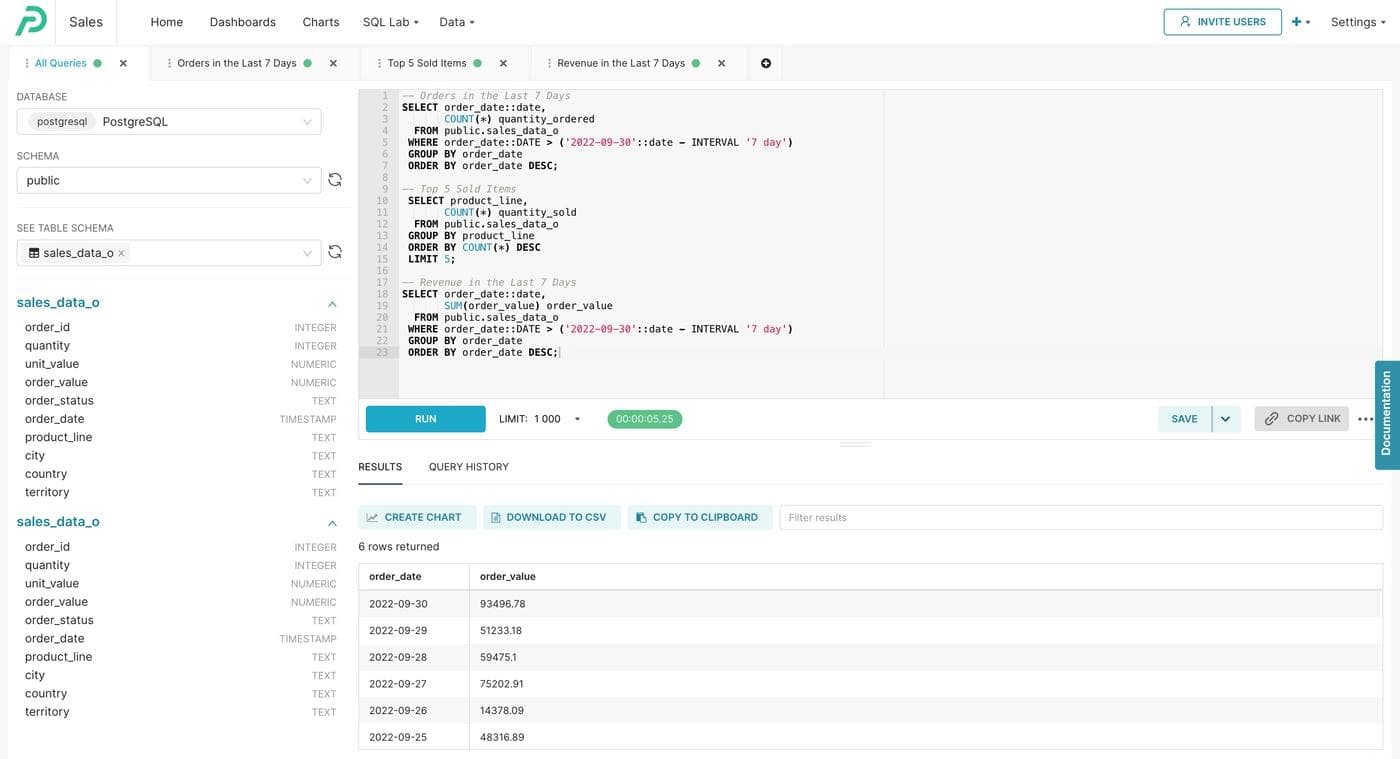Open the three-dots more options menu
Viewport: 1400px width, 759px height.
(x=1366, y=419)
